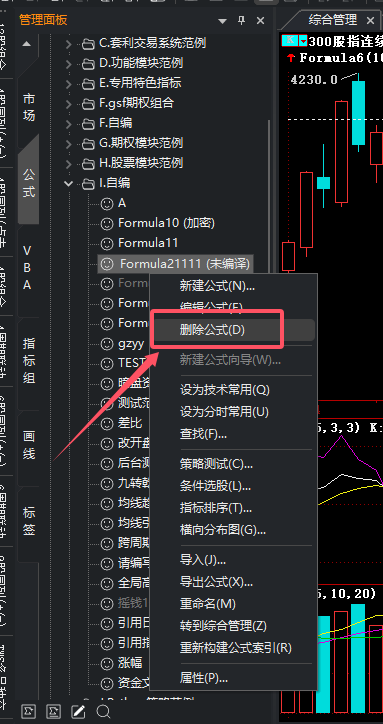Viewport: 383px width, 724px height.
Task: Switch to the 标签 side tab
Action: 29,521
